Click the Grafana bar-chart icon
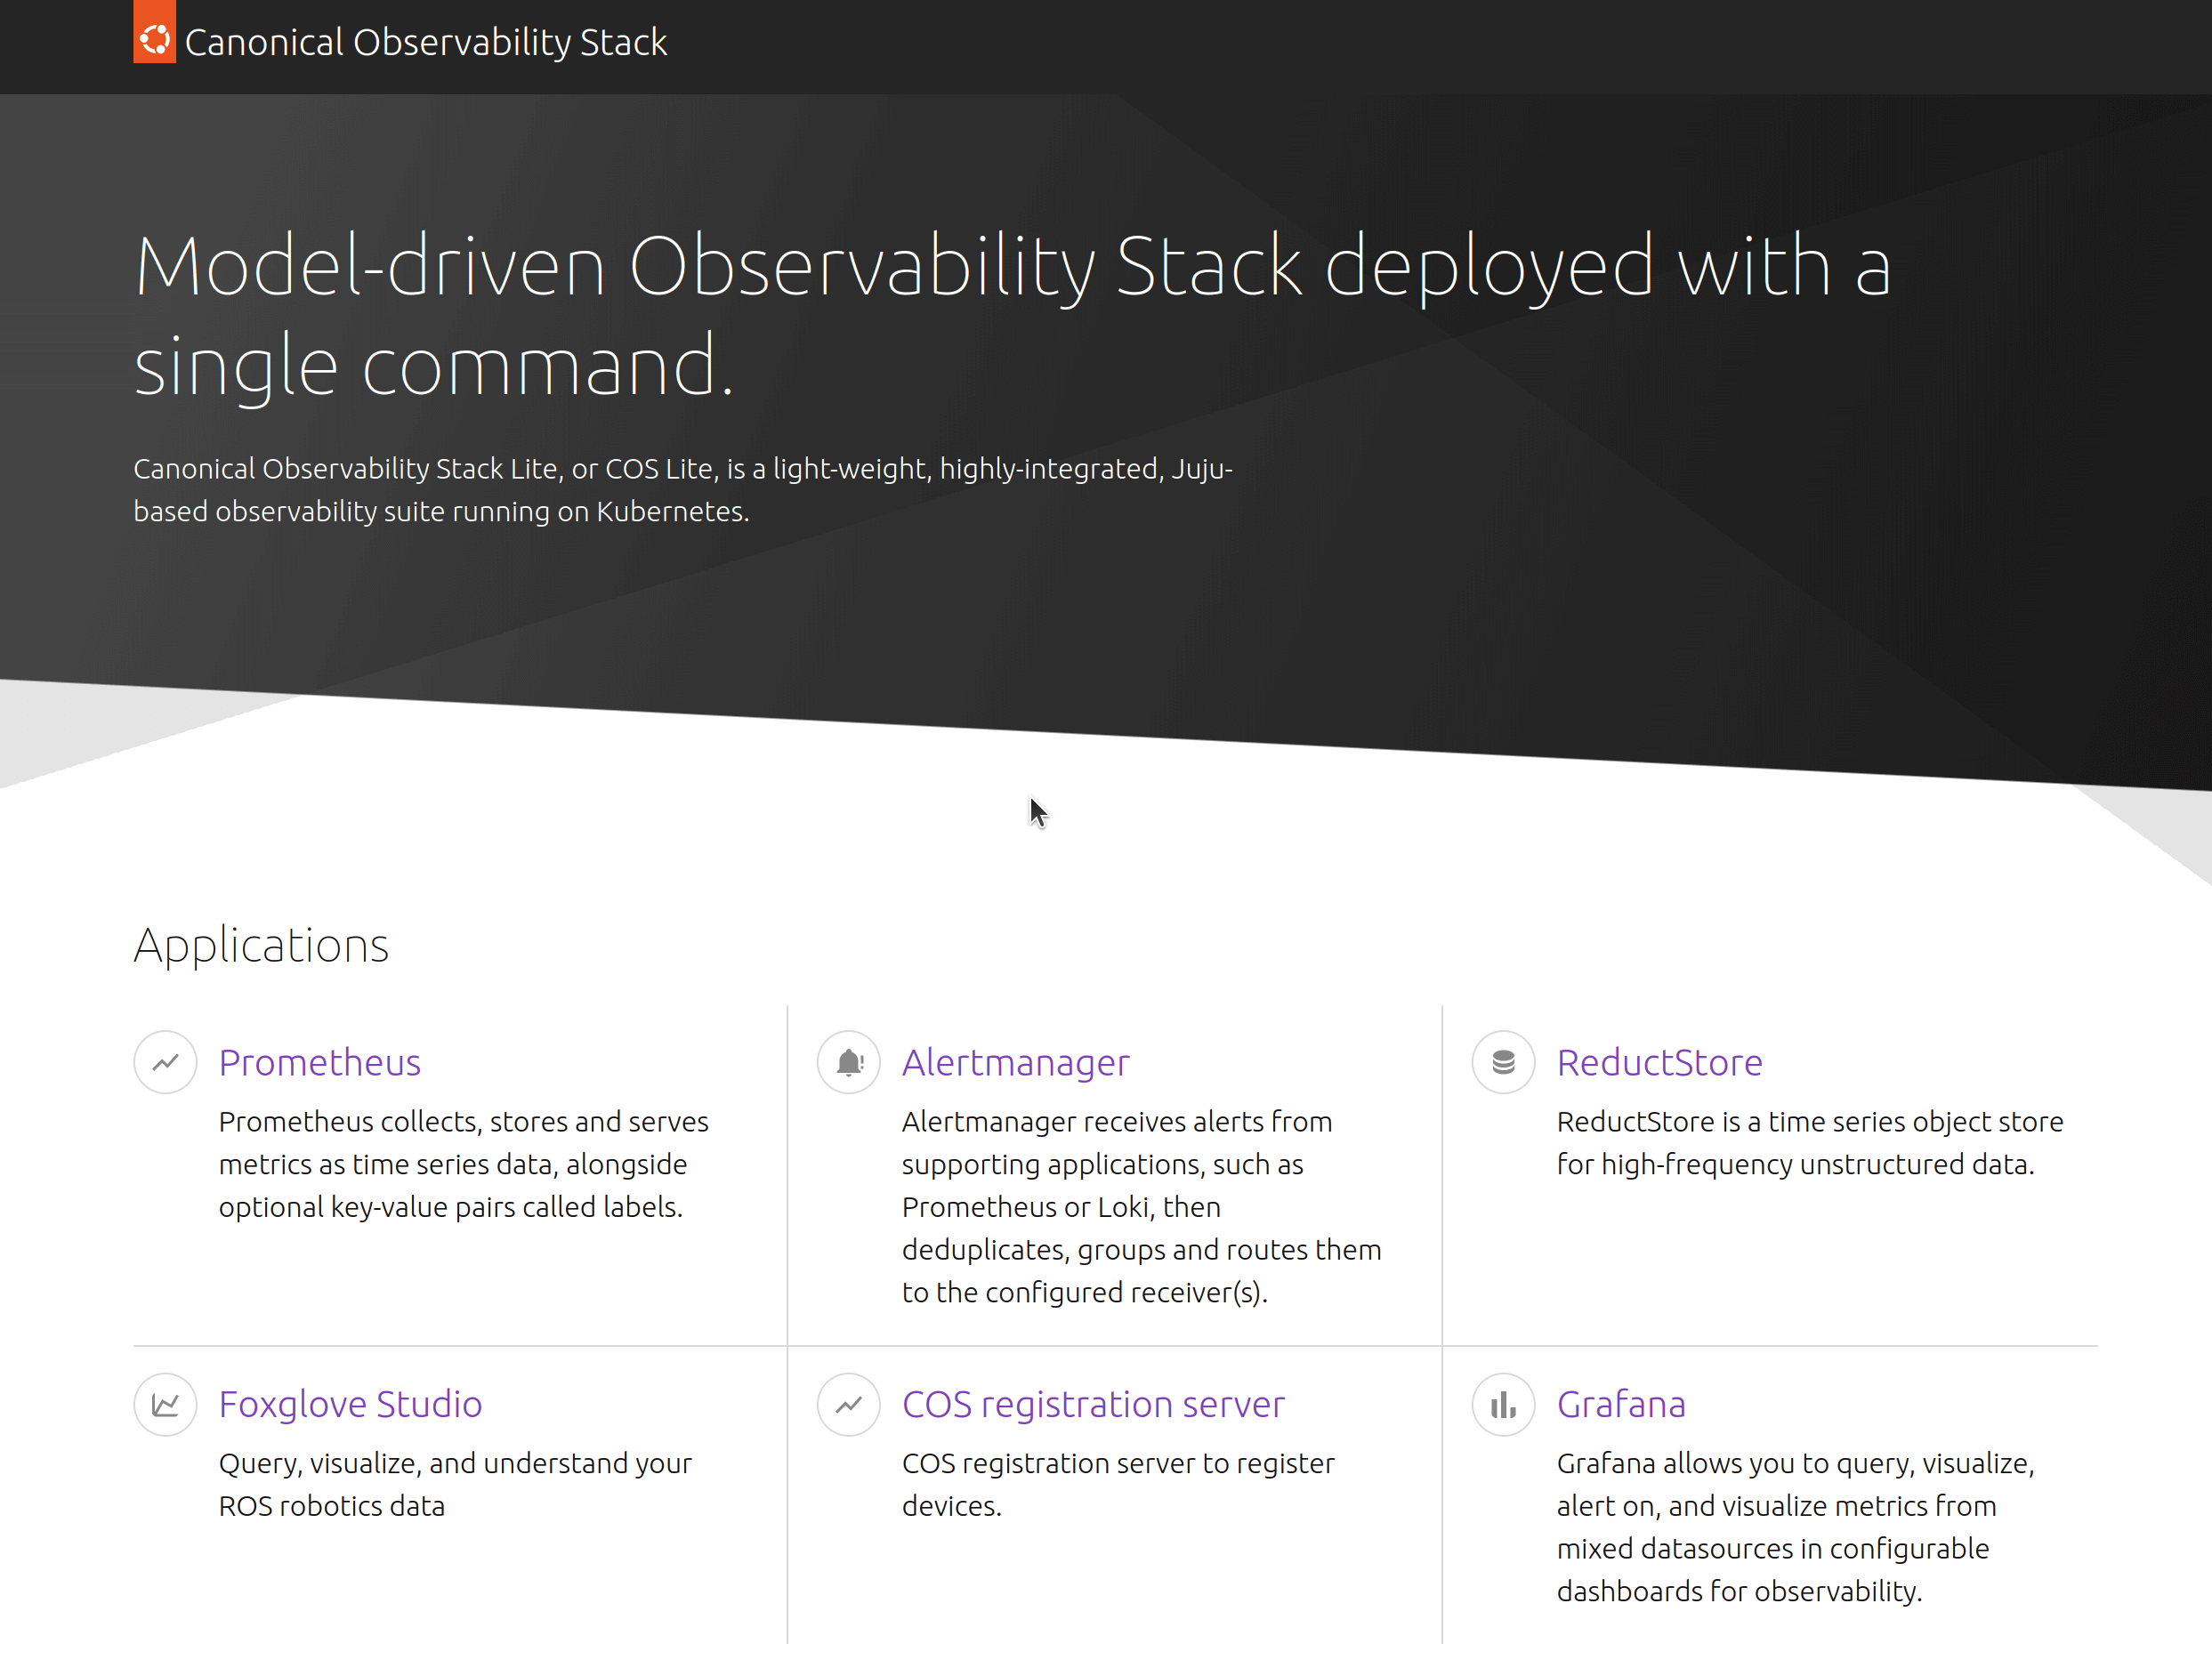2212x1676 pixels. (1502, 1404)
